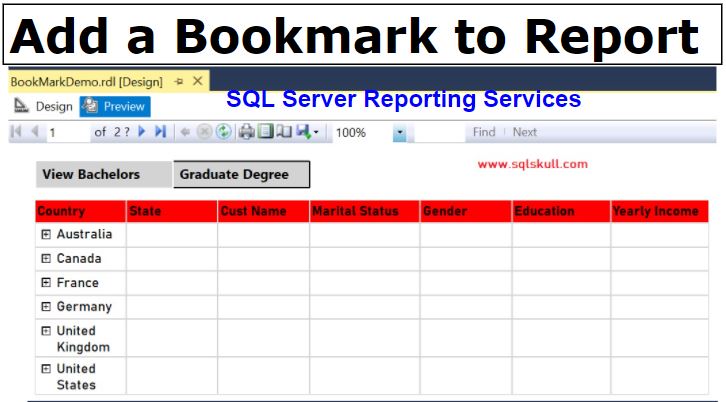Click the Canada country text
This screenshot has width=726, height=402.
[x=79, y=258]
